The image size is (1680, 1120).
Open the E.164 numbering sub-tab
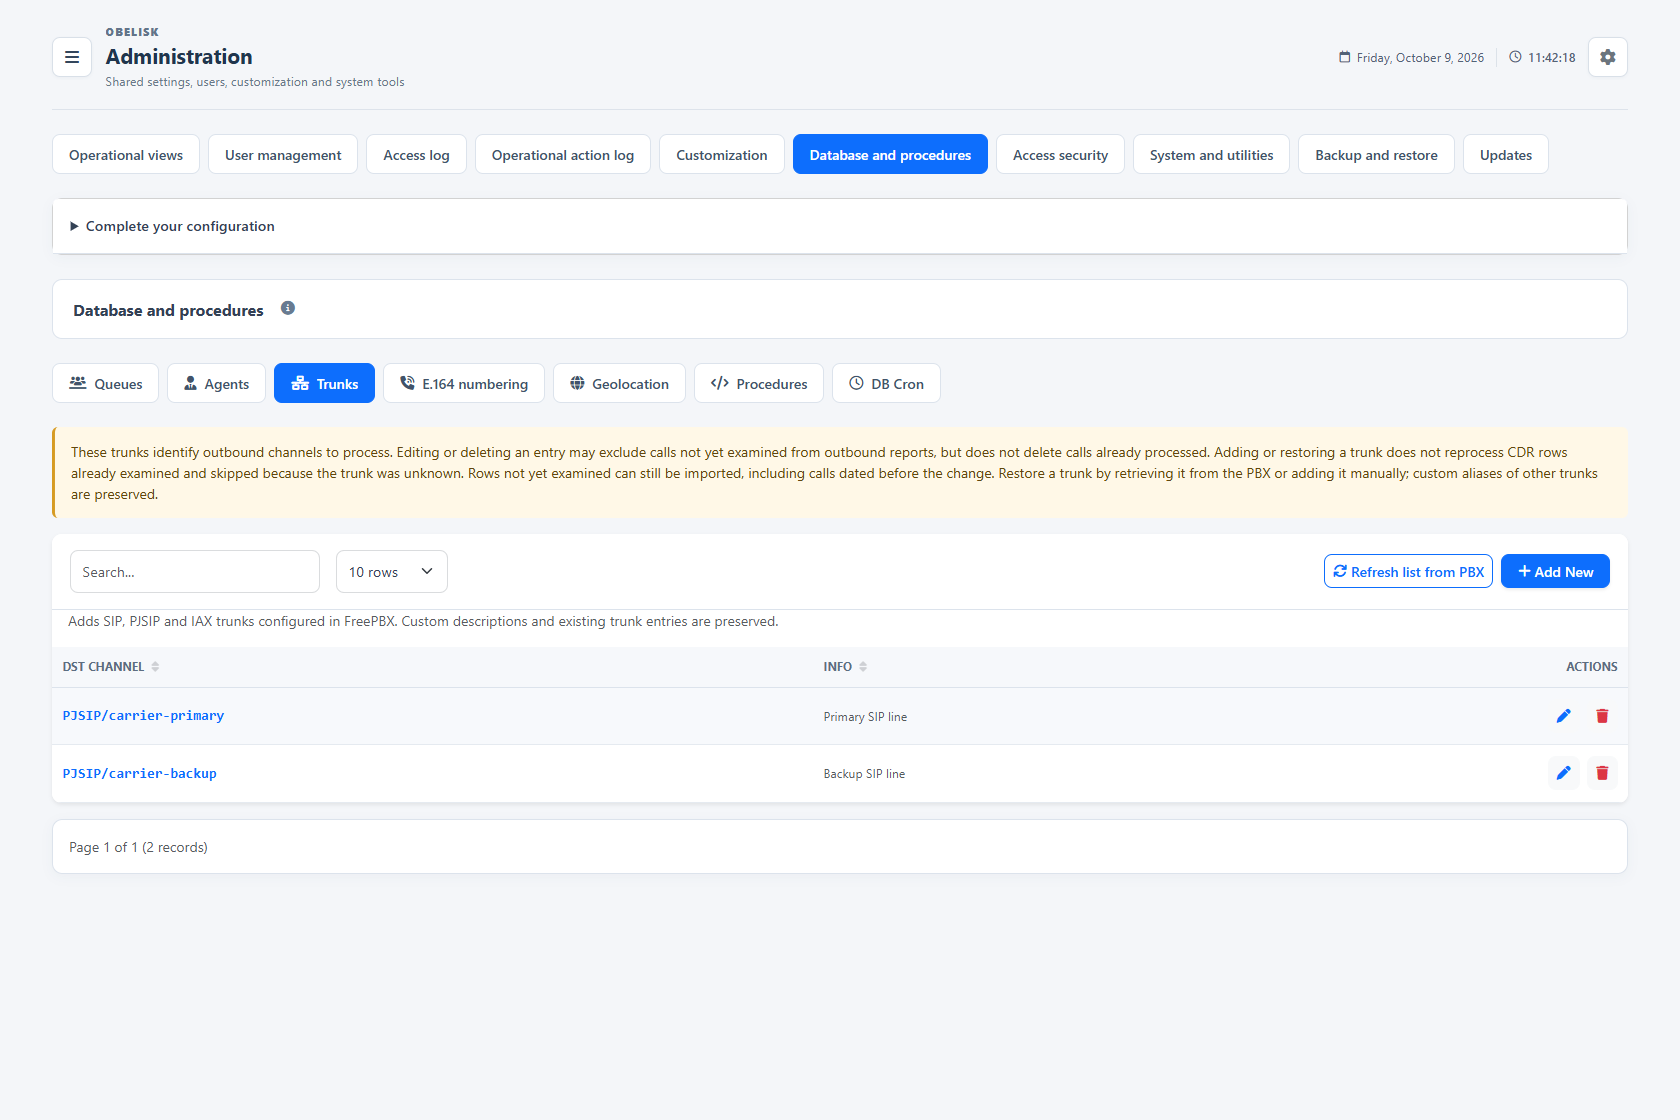[464, 383]
